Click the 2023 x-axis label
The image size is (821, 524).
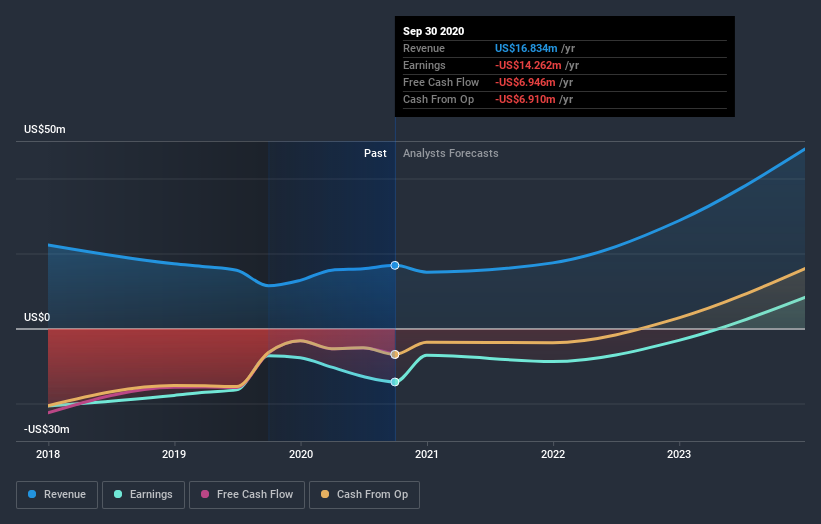679,454
